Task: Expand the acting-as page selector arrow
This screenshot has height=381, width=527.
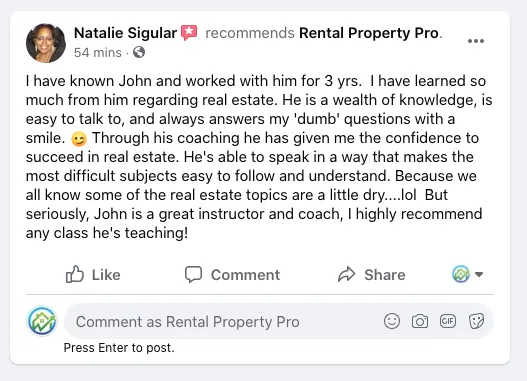Action: click(x=479, y=274)
